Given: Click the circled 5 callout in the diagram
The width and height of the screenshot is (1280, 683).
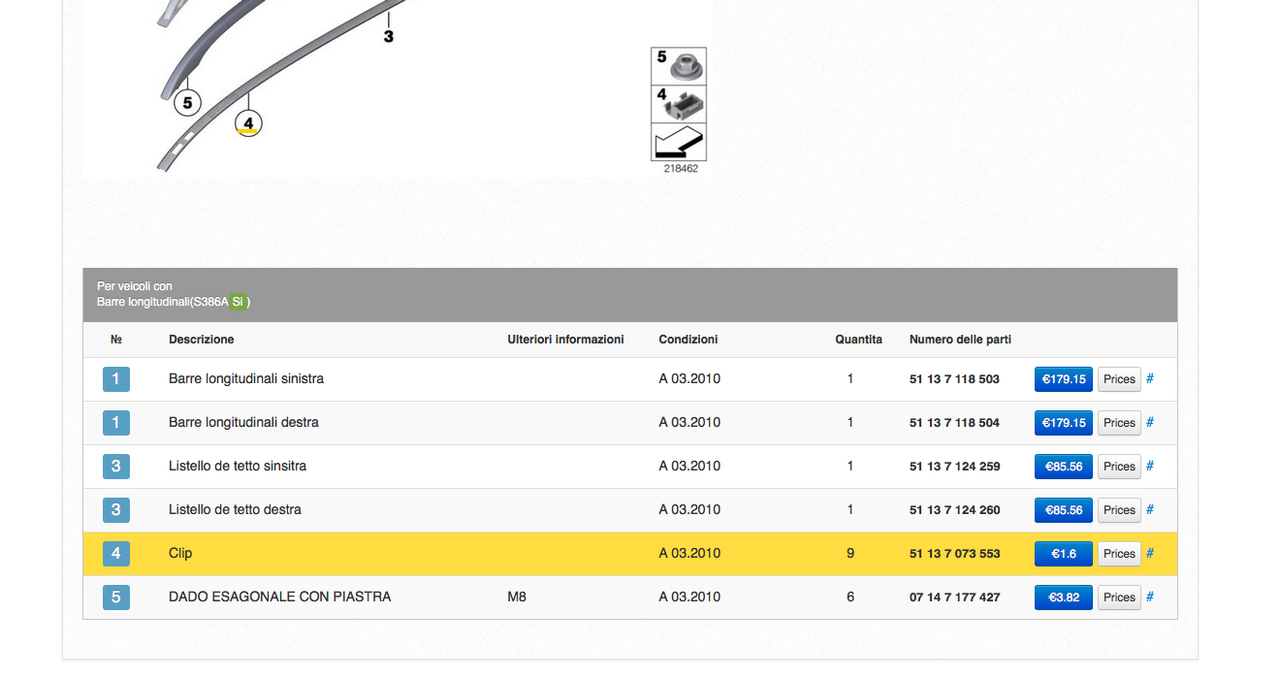Looking at the screenshot, I should click(187, 102).
